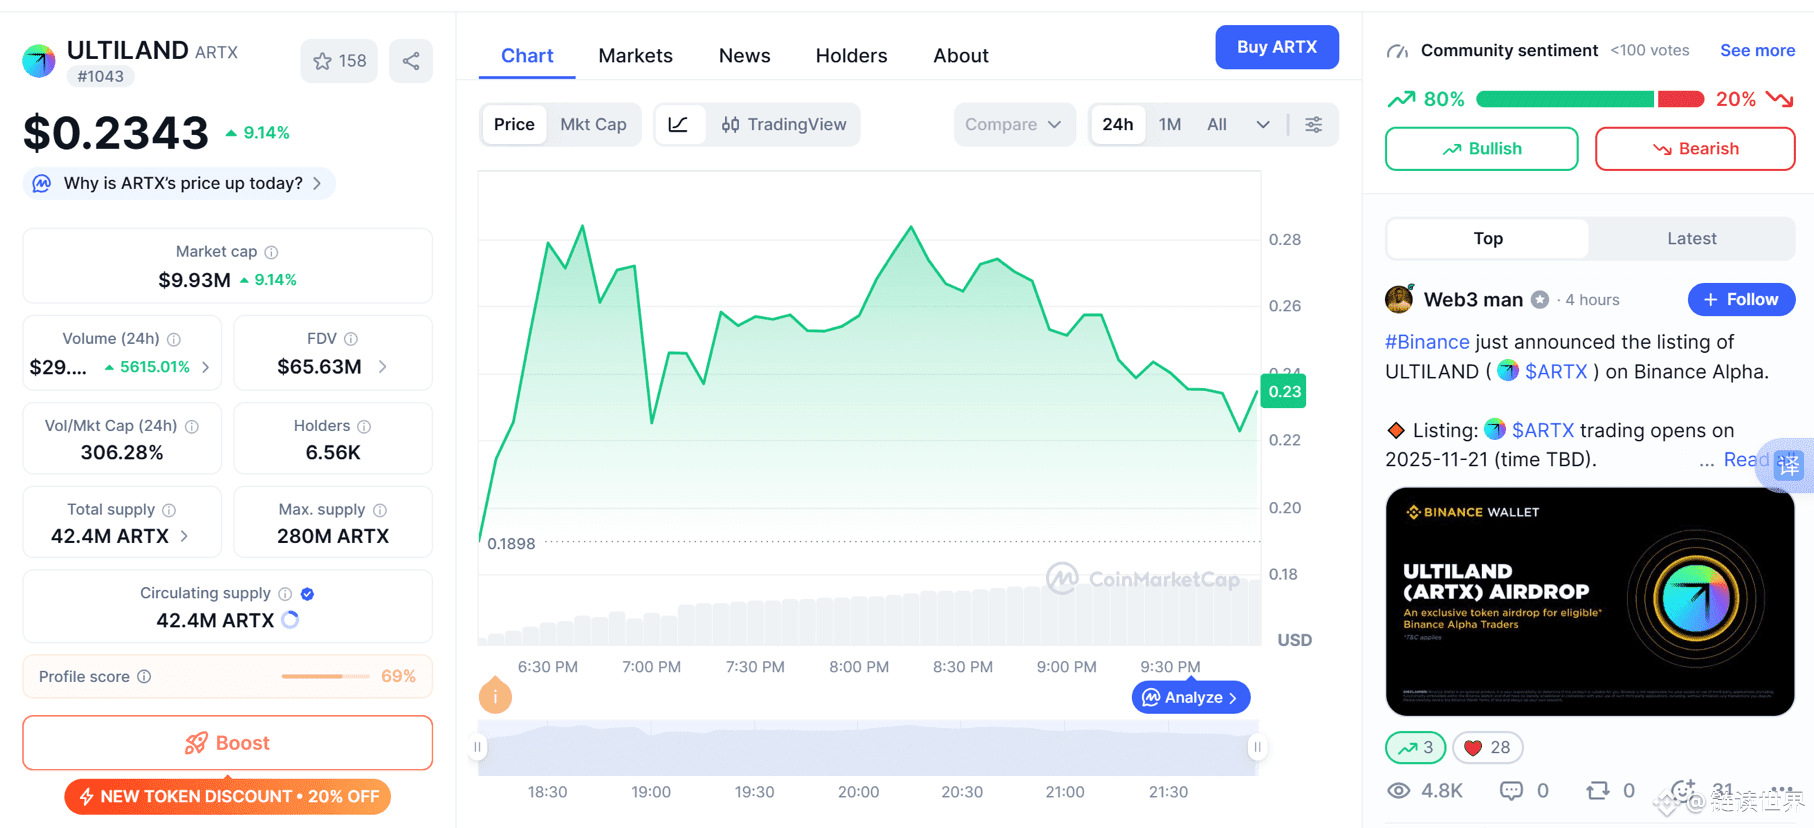Toggle the bullish reaction with 3

pyautogui.click(x=1415, y=747)
